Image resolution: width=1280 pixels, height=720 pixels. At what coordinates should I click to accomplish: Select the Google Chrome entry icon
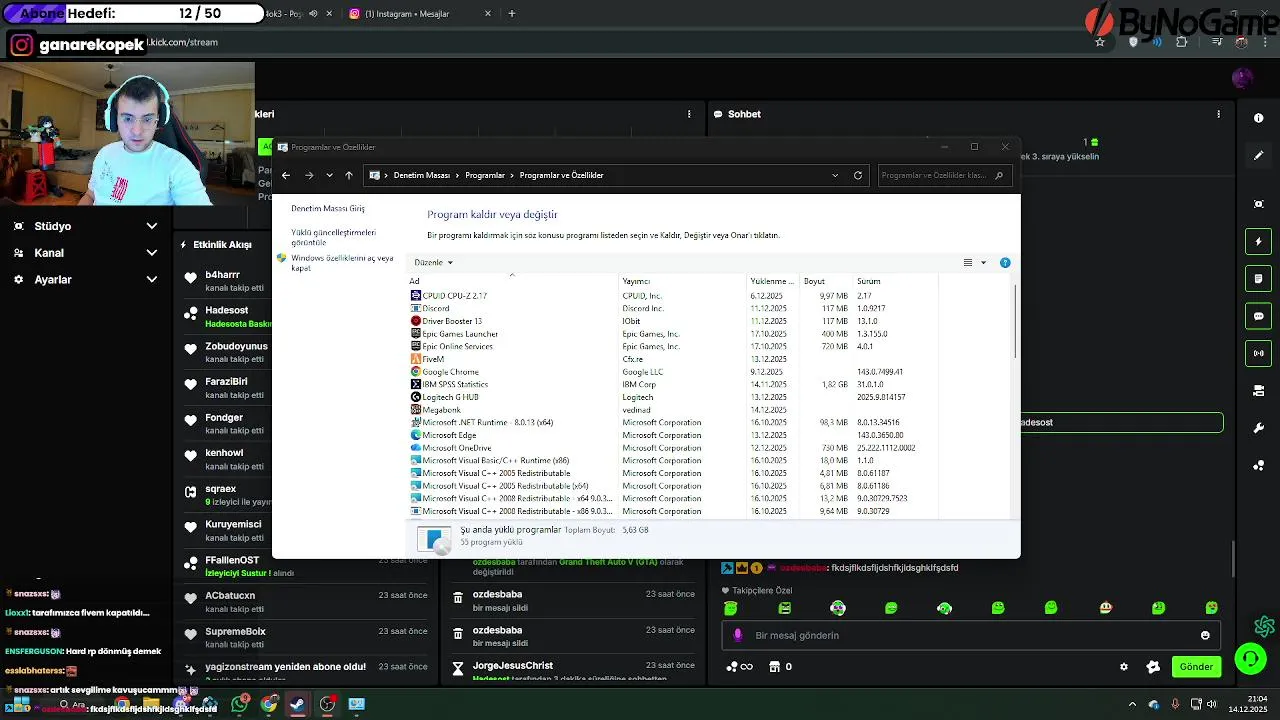(x=416, y=372)
